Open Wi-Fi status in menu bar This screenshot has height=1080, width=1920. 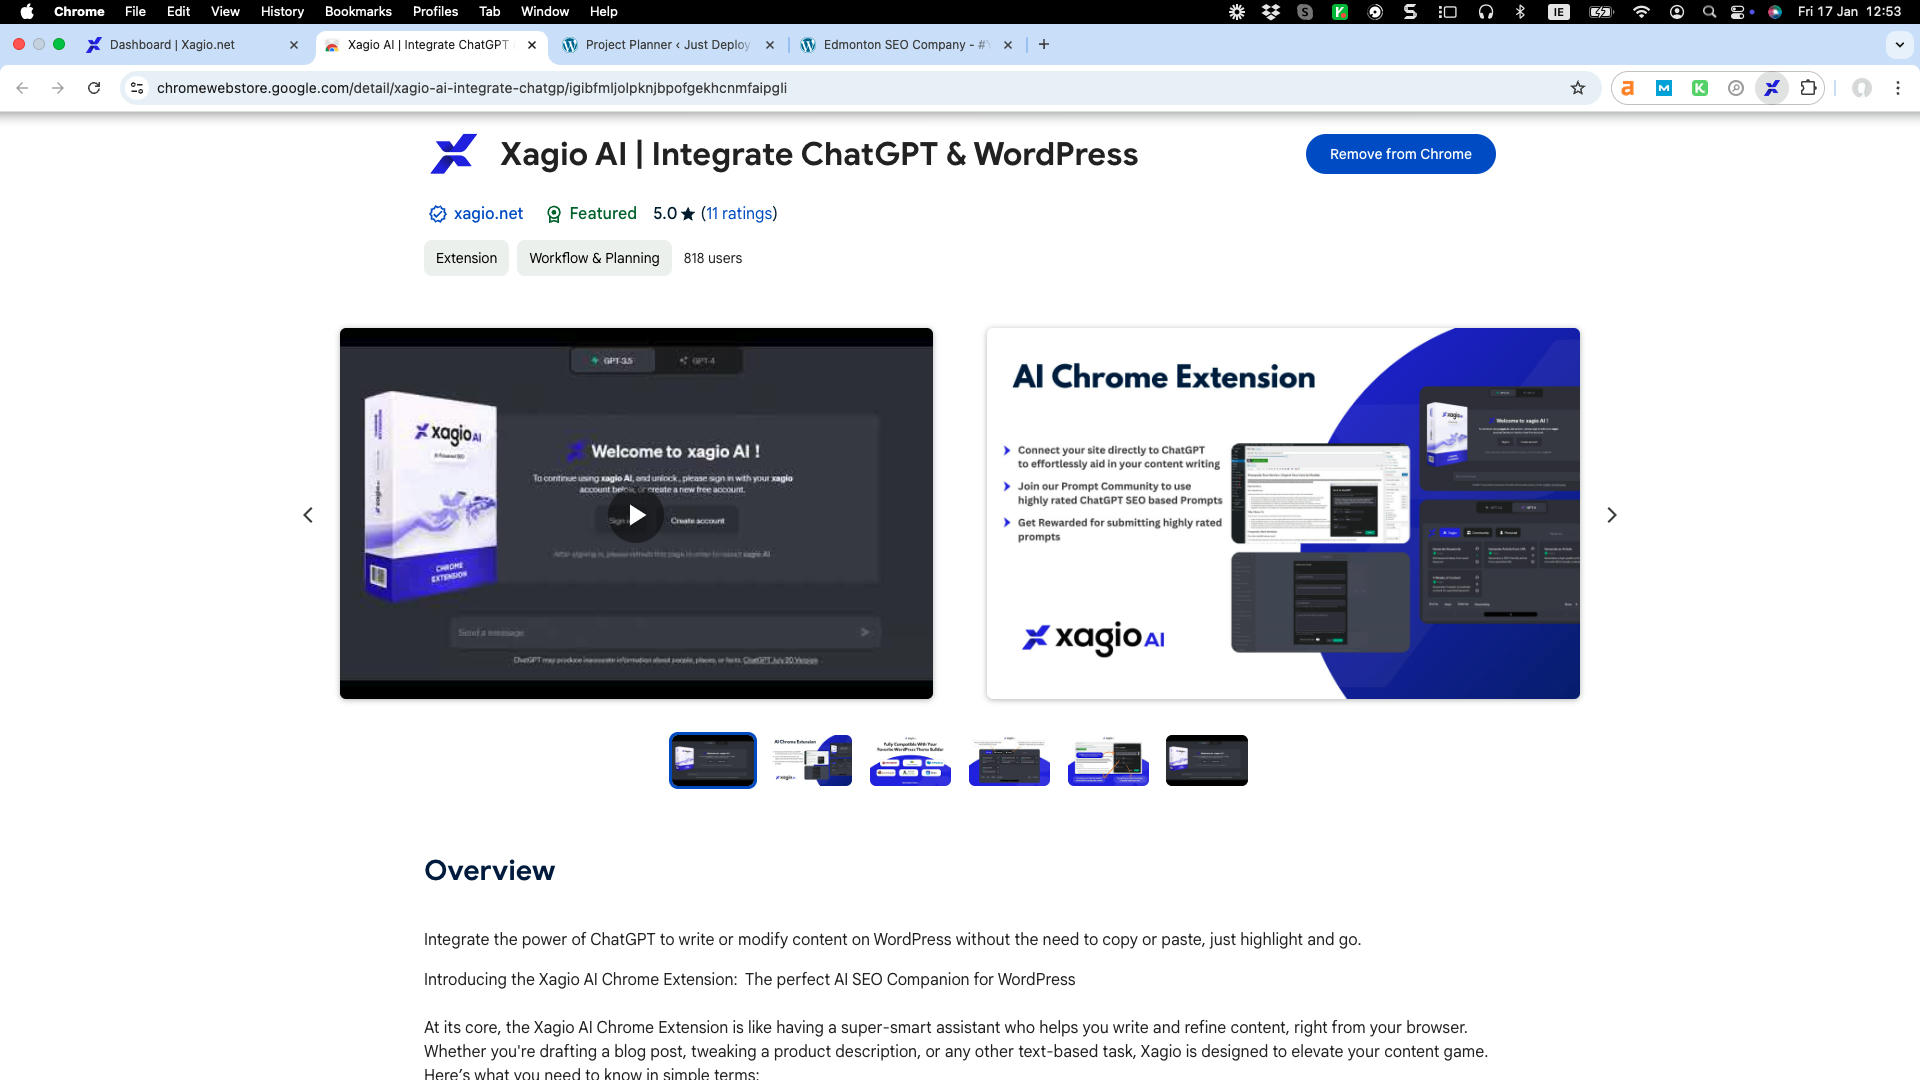coord(1641,12)
